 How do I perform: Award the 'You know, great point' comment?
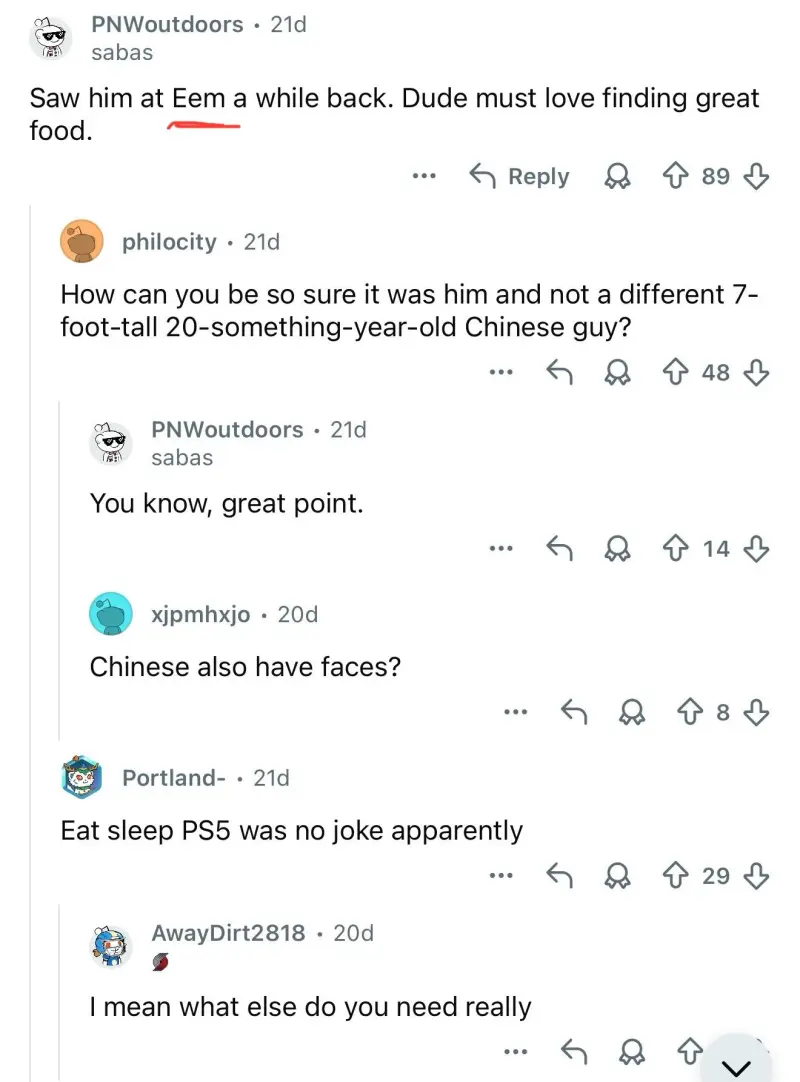coord(615,548)
